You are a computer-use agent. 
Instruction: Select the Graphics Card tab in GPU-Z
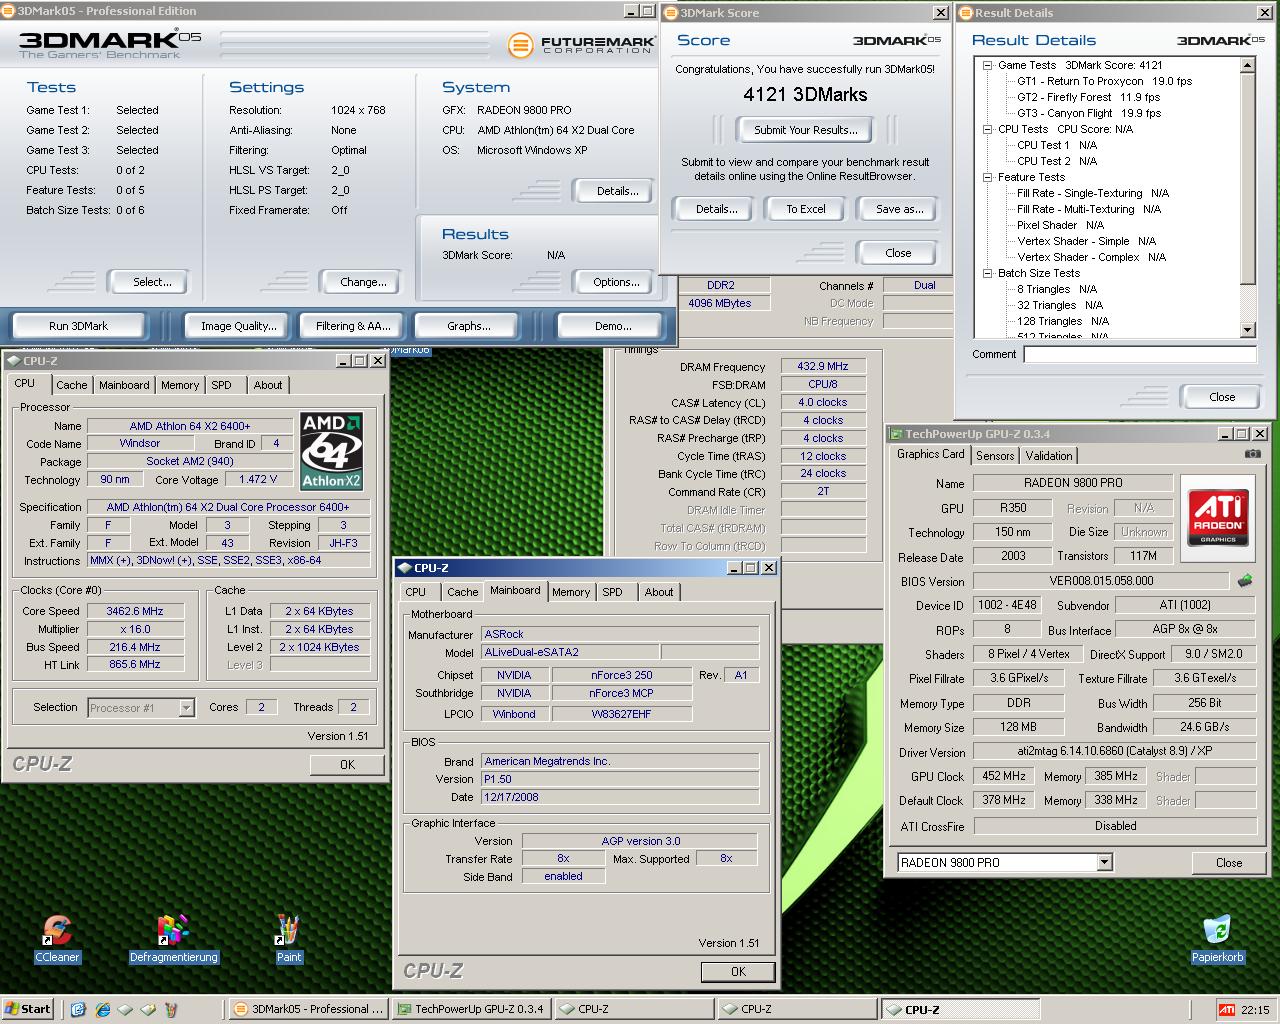[x=931, y=454]
